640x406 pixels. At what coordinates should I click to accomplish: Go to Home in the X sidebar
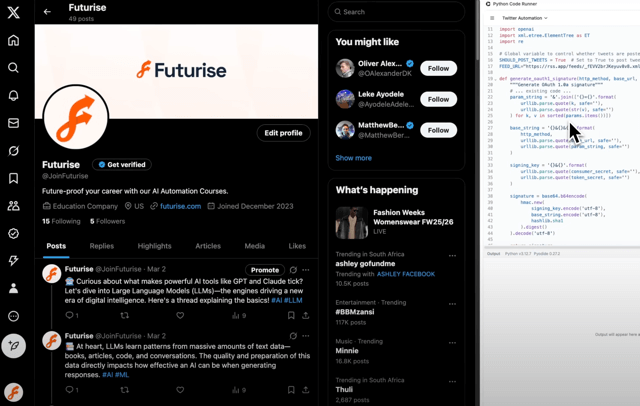pyautogui.click(x=14, y=41)
